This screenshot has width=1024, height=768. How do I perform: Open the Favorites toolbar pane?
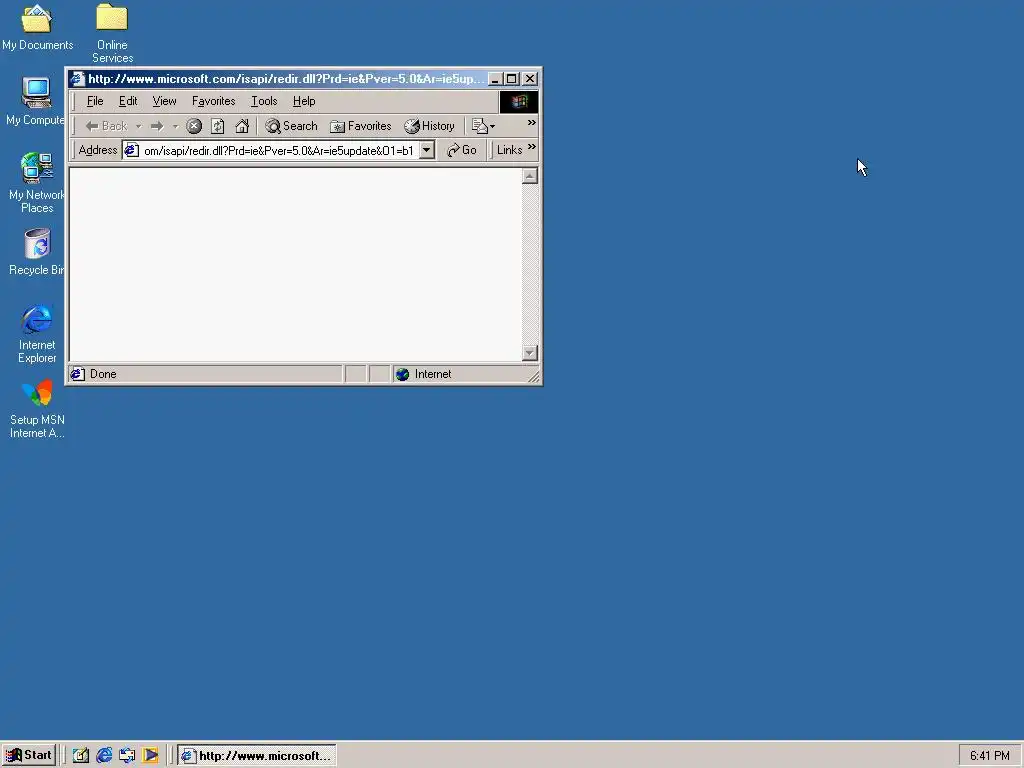point(360,126)
